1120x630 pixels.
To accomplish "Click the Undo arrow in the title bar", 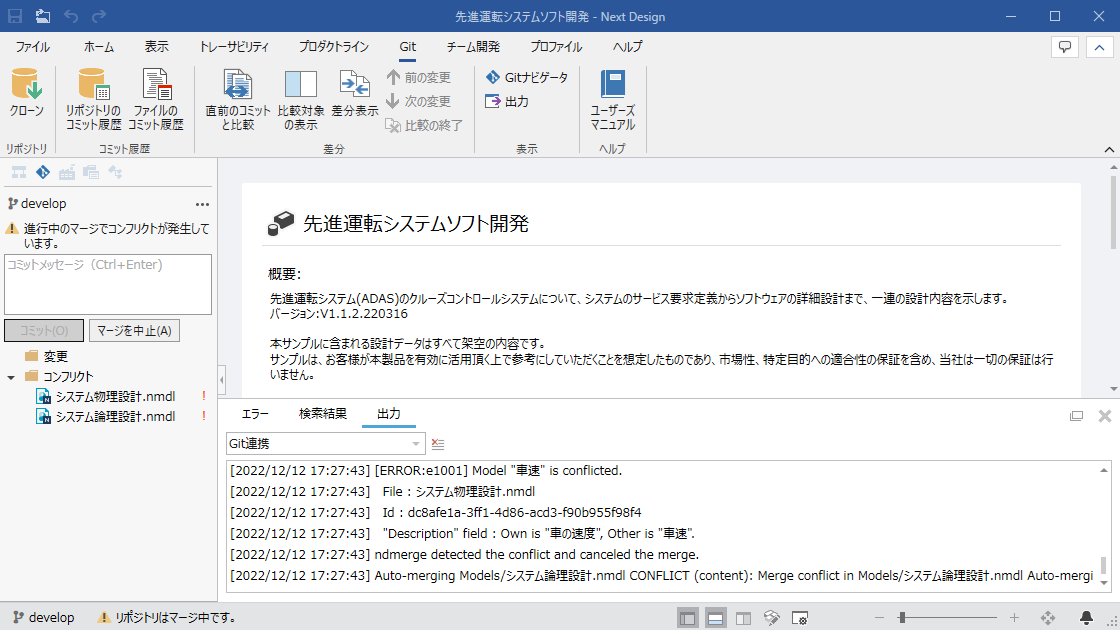I will pos(71,16).
